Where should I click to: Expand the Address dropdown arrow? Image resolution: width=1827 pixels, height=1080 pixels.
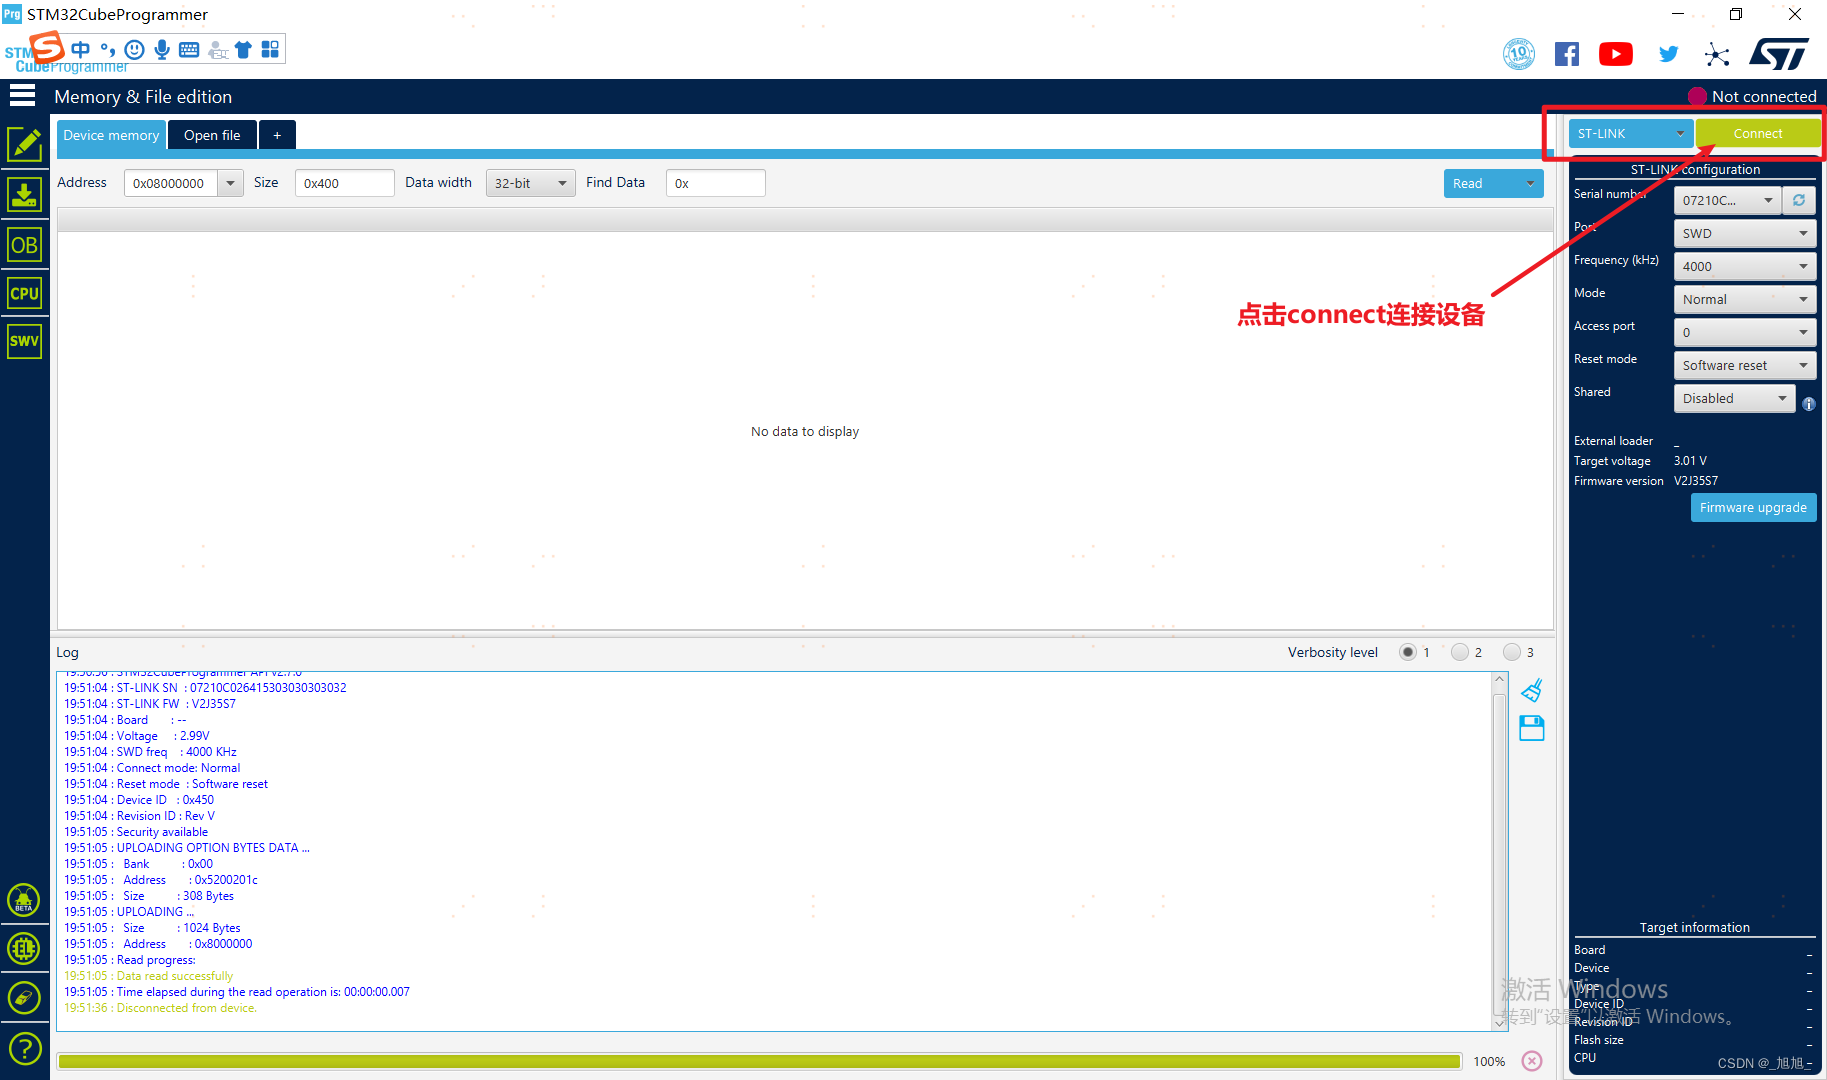[x=231, y=183]
